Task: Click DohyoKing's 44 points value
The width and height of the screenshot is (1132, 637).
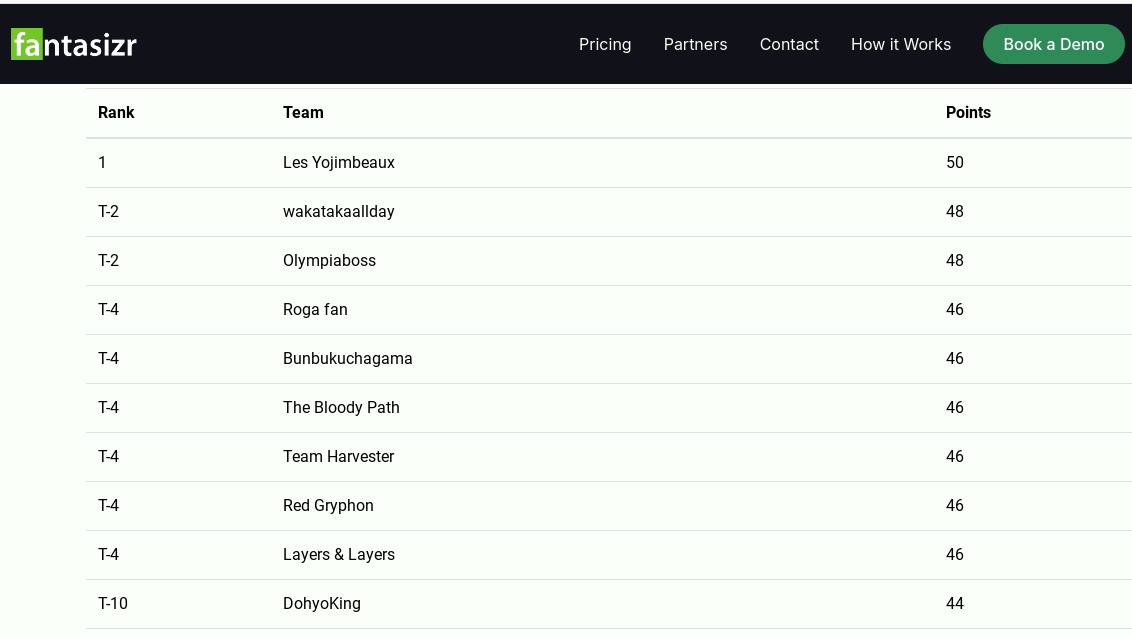Action: point(954,604)
